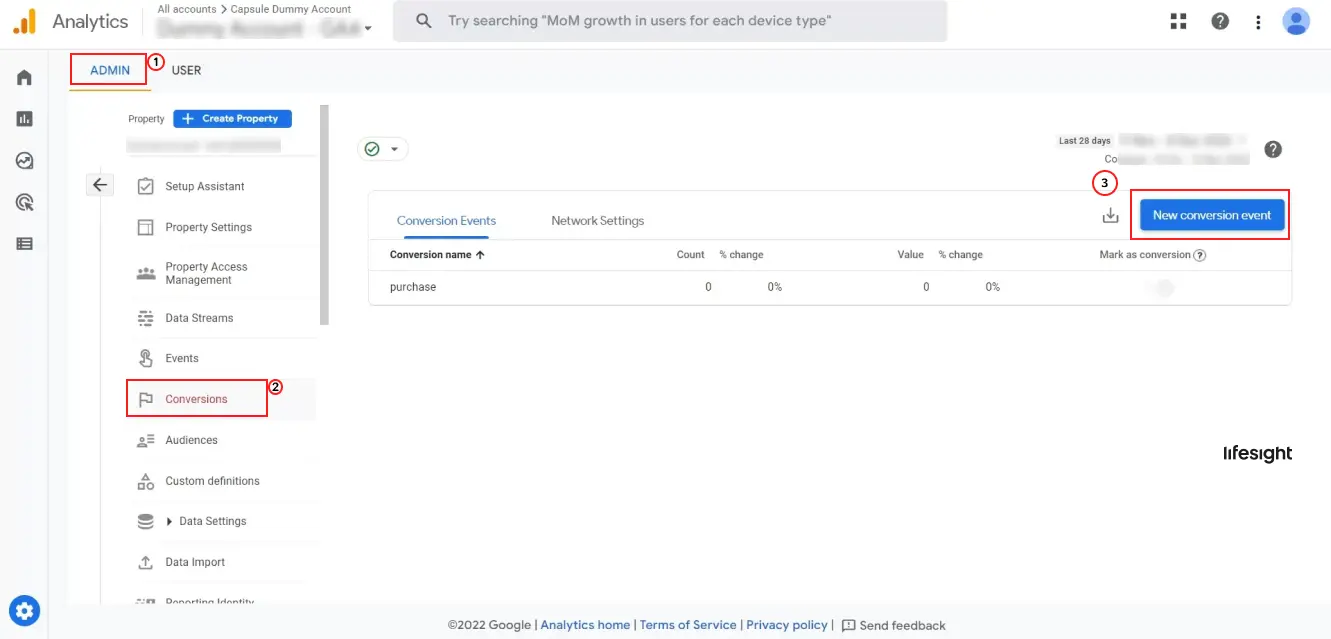Click the Audiences icon
Screen dimensions: 1331x639
(x=146, y=440)
